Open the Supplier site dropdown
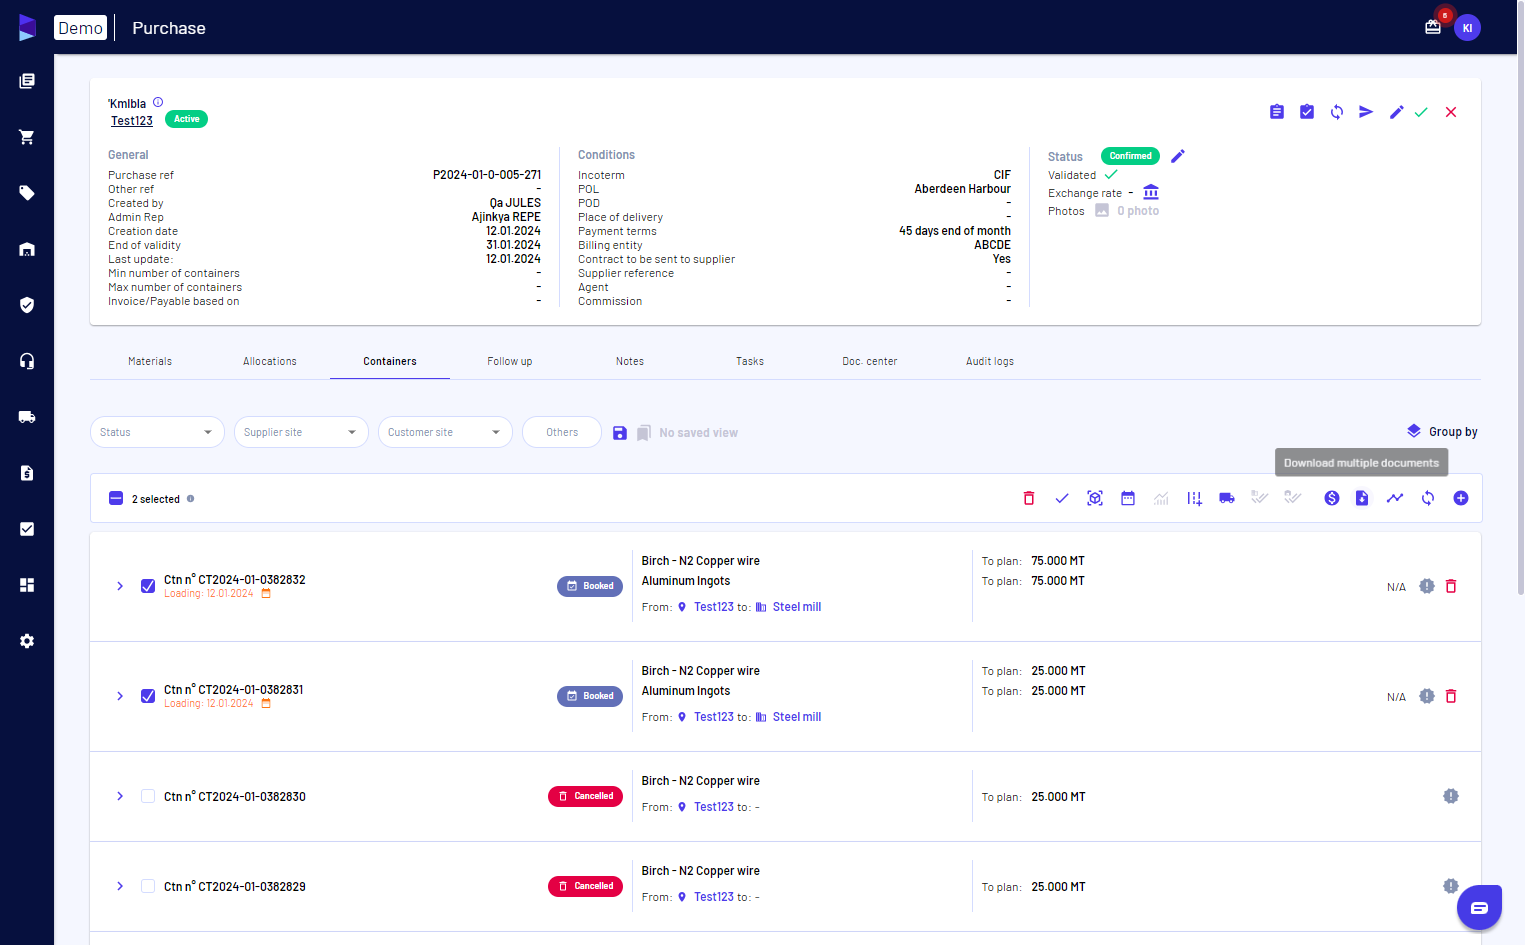 (301, 432)
